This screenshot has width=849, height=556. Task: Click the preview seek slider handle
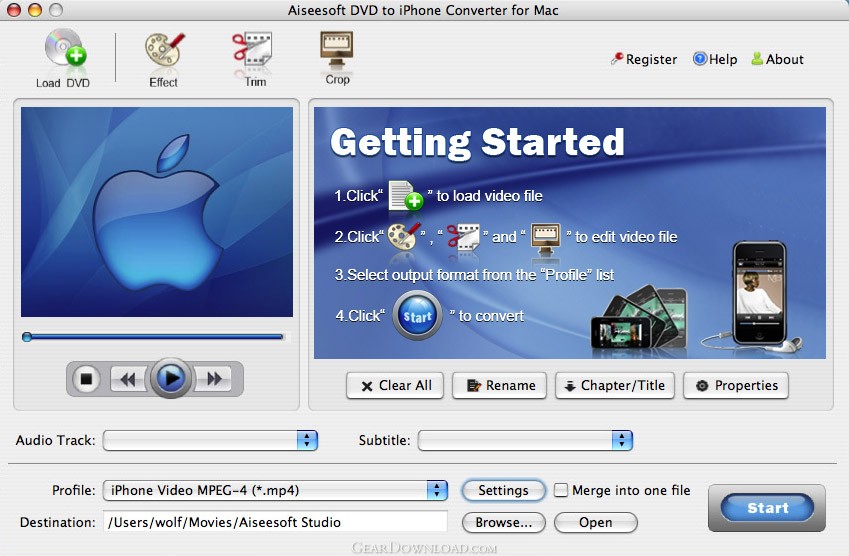pos(27,337)
